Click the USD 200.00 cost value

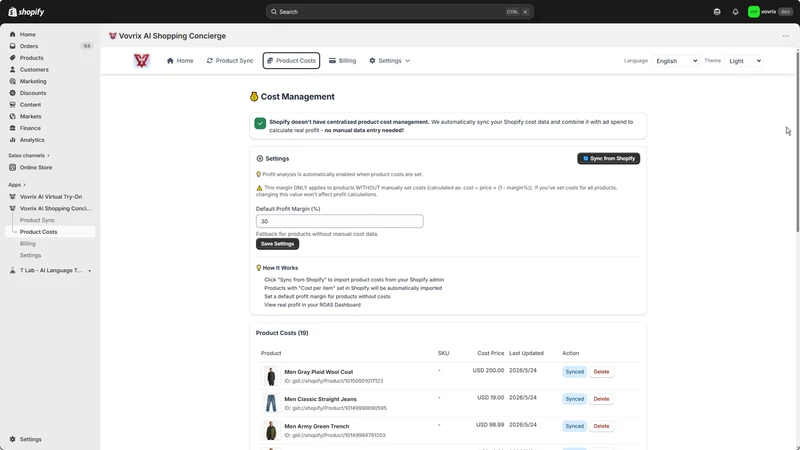click(488, 370)
